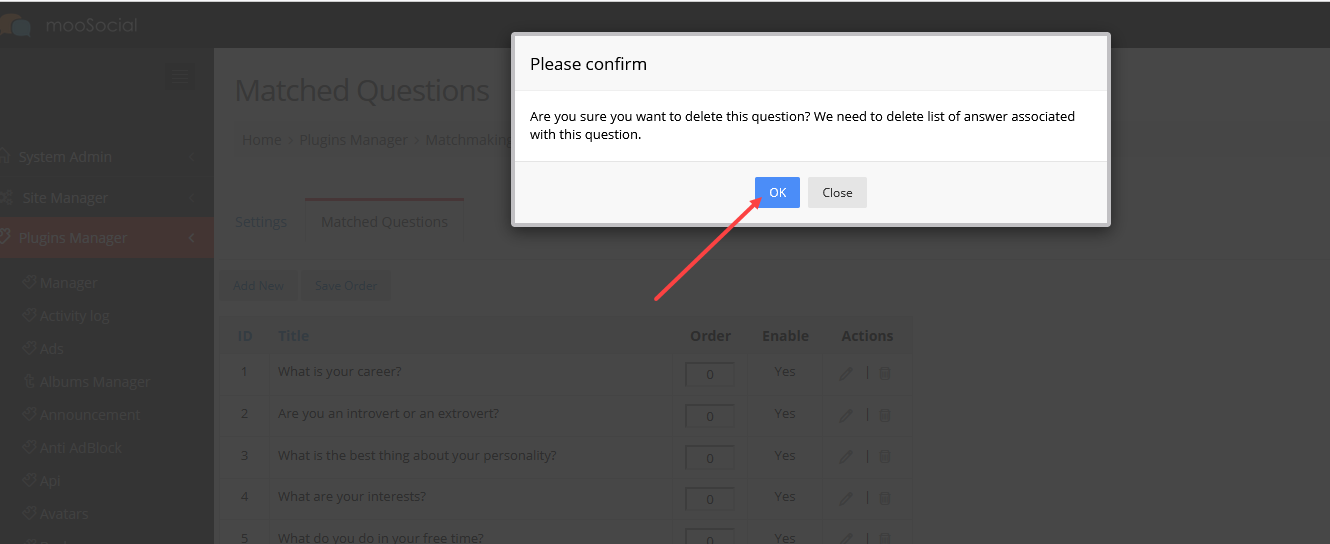Delete the 'What are your interests?' question

[x=885, y=498]
